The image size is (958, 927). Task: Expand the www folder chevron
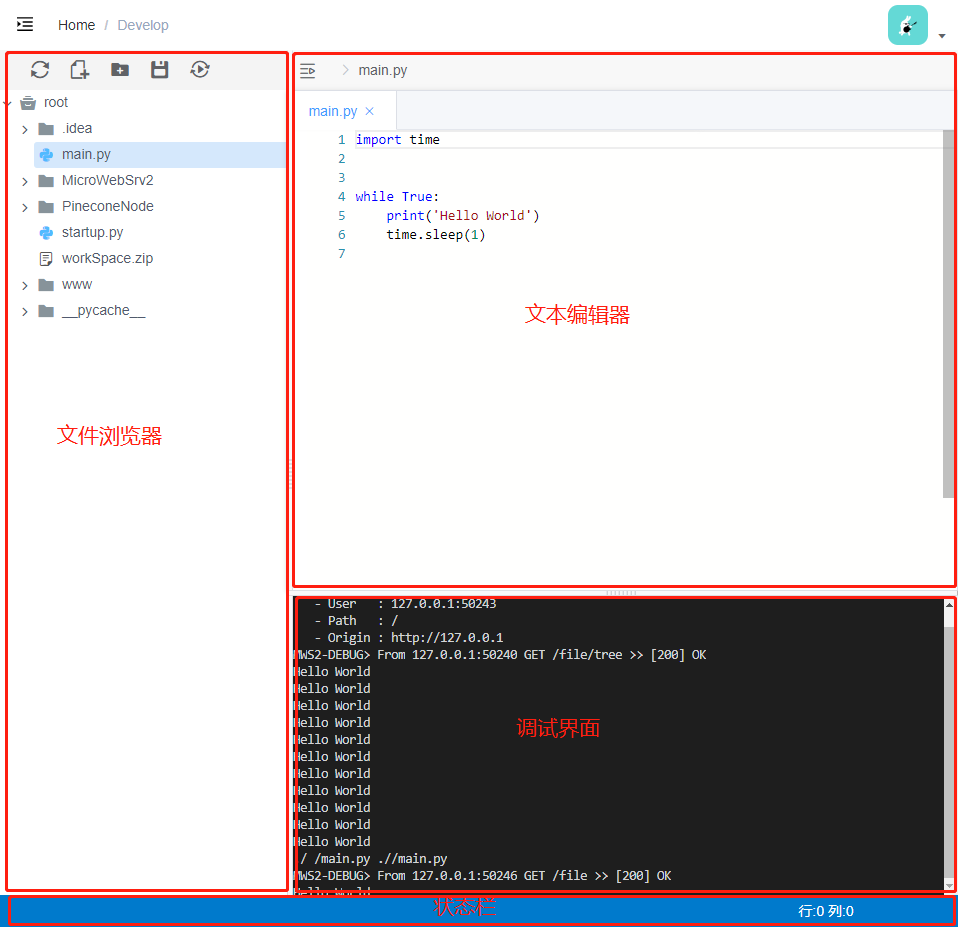(x=24, y=285)
